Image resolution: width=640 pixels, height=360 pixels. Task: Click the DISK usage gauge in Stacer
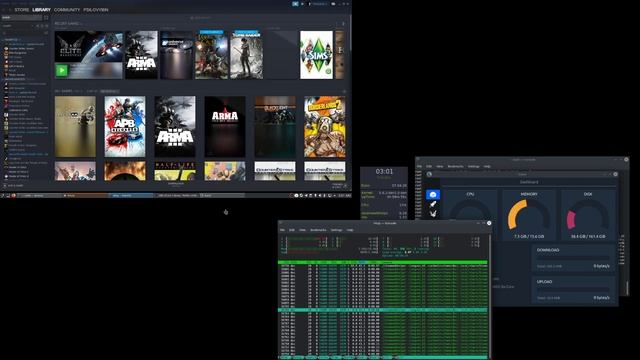tap(588, 215)
